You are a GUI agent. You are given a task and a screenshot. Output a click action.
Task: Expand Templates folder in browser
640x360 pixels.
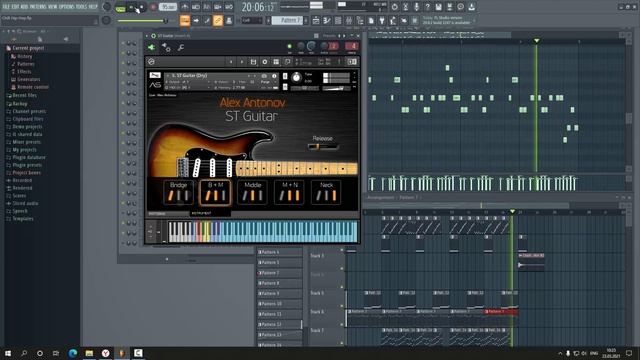click(22, 219)
